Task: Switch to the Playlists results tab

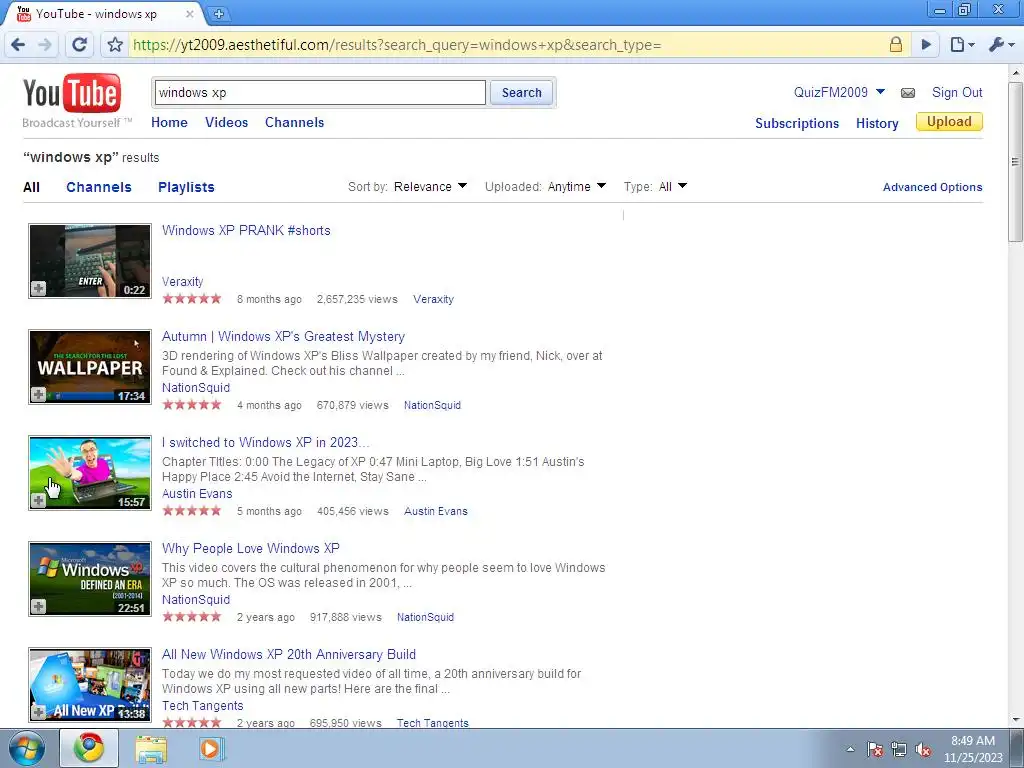Action: [x=186, y=187]
